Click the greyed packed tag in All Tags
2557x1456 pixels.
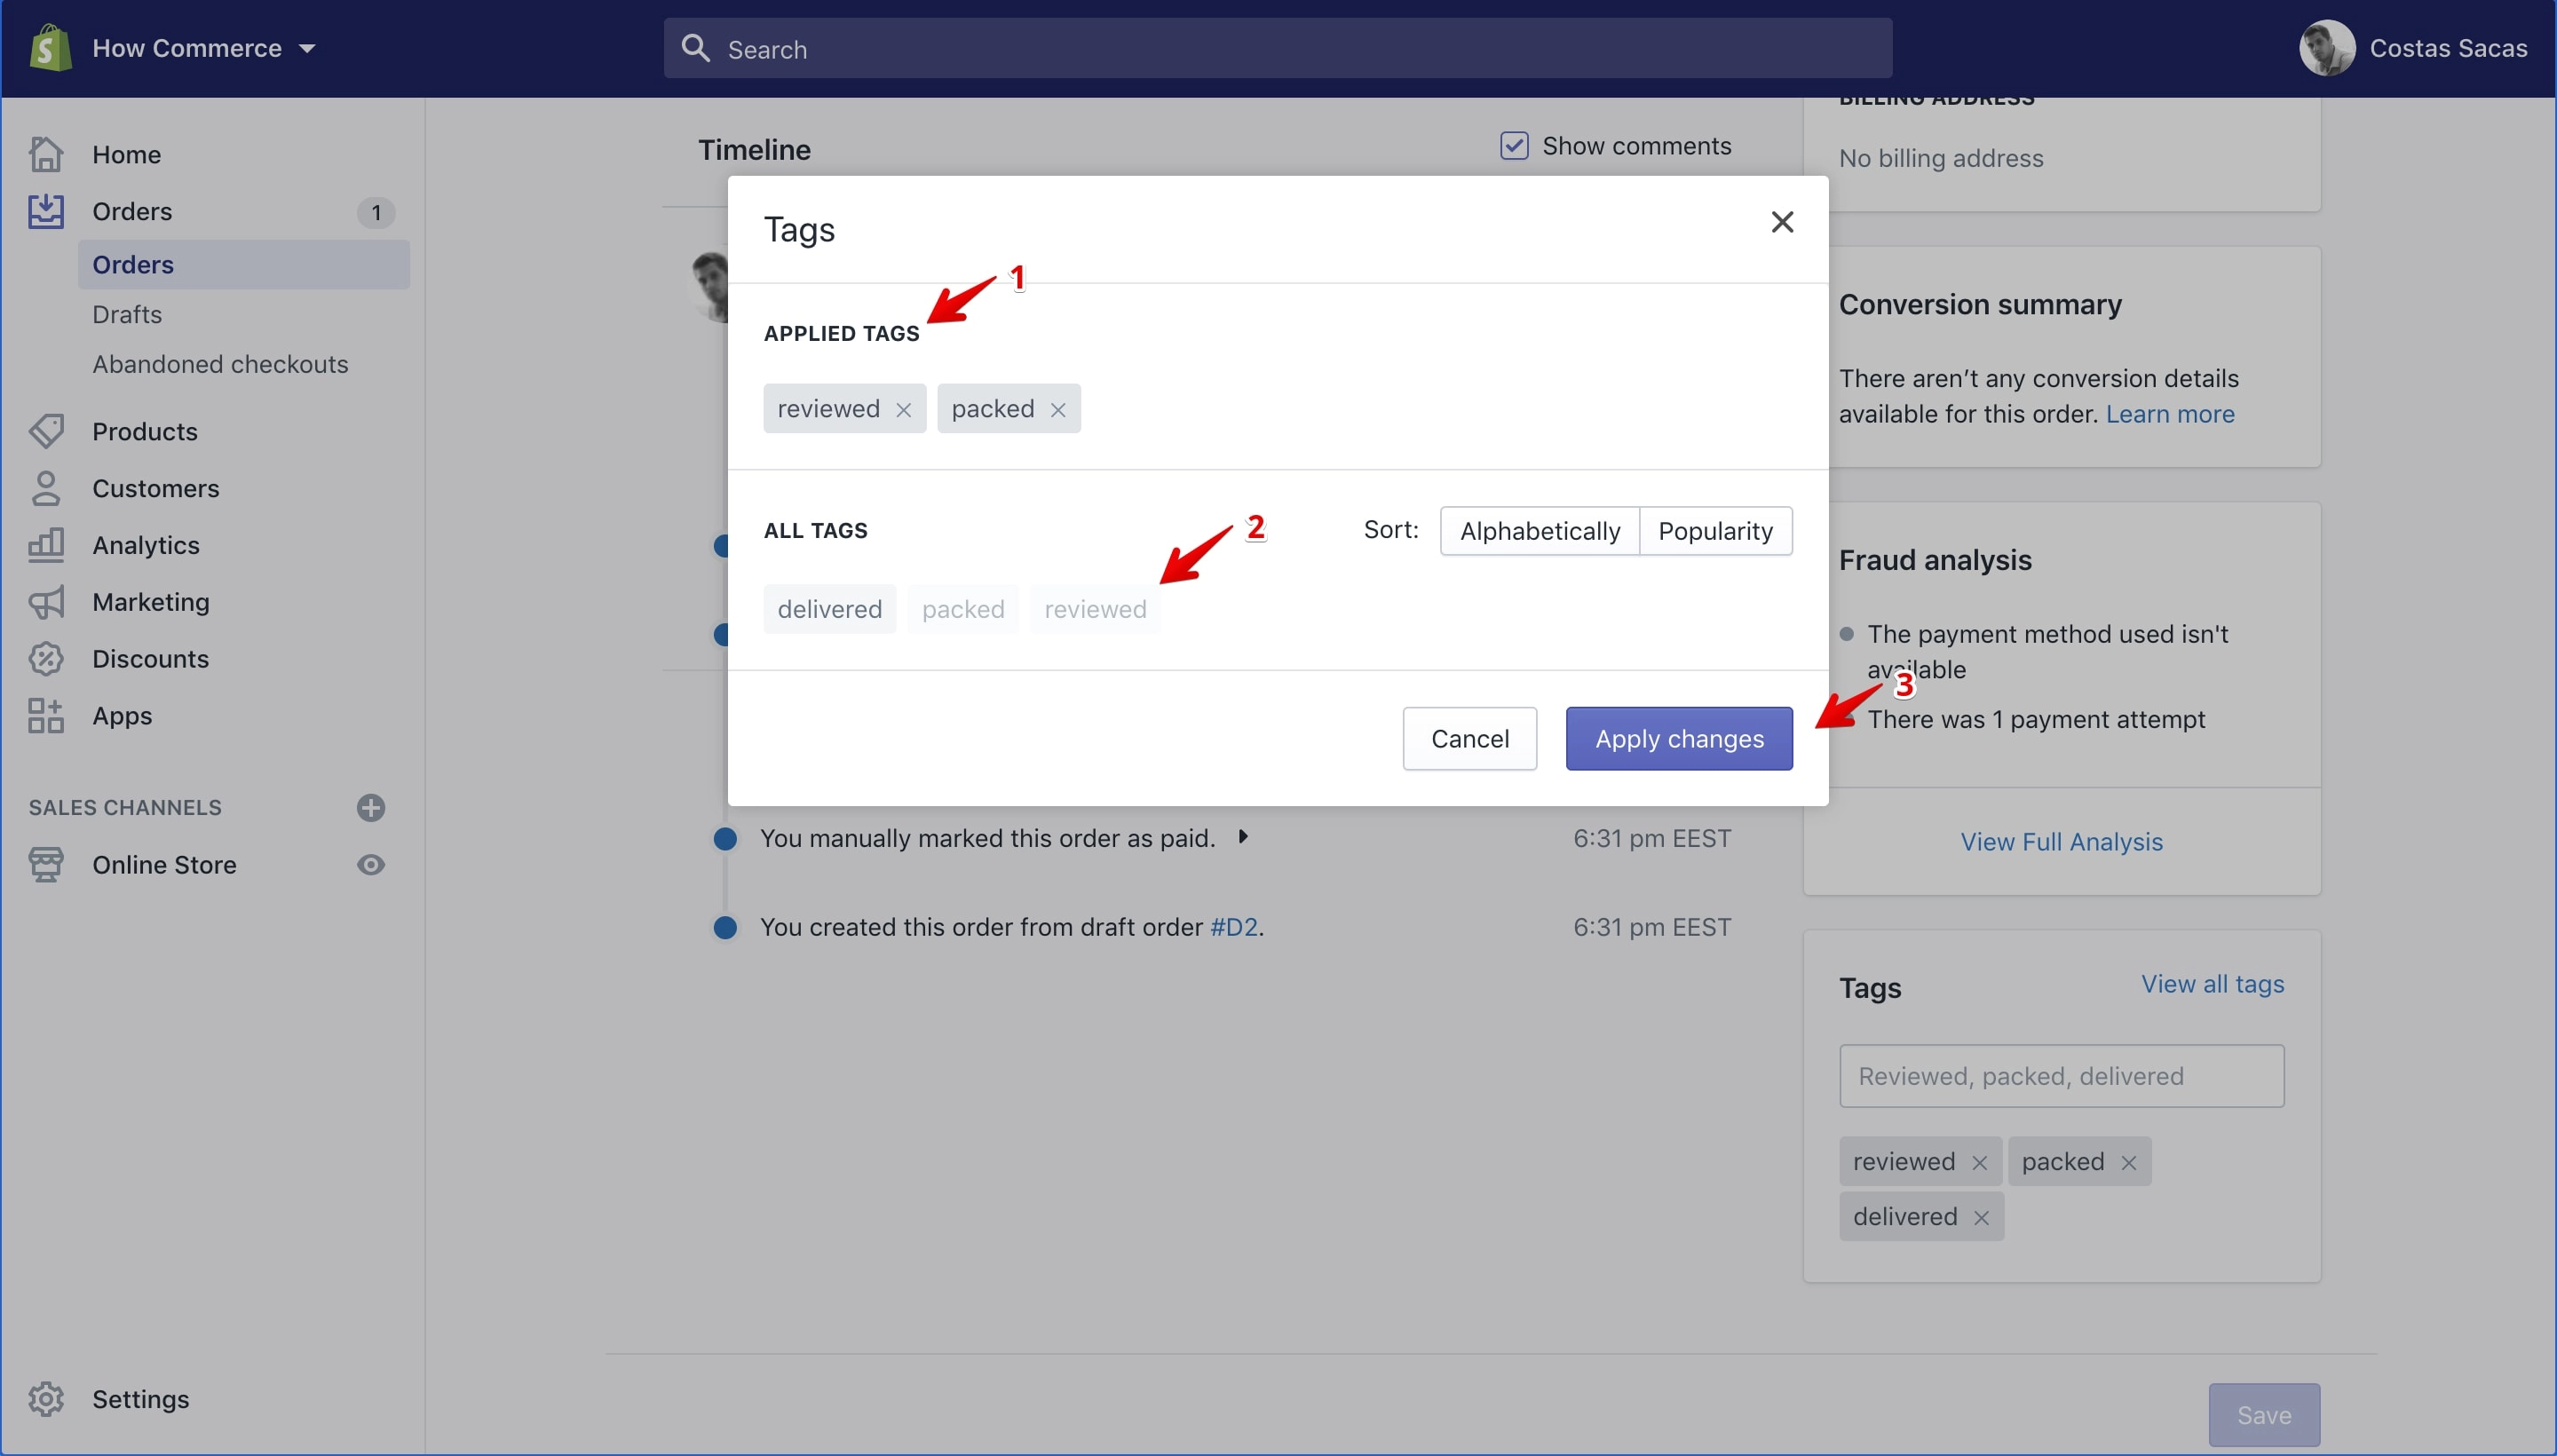click(x=963, y=609)
